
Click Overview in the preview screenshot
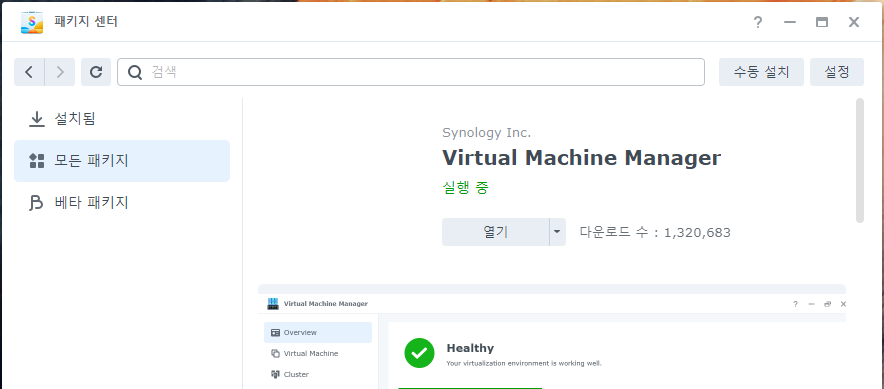point(318,333)
